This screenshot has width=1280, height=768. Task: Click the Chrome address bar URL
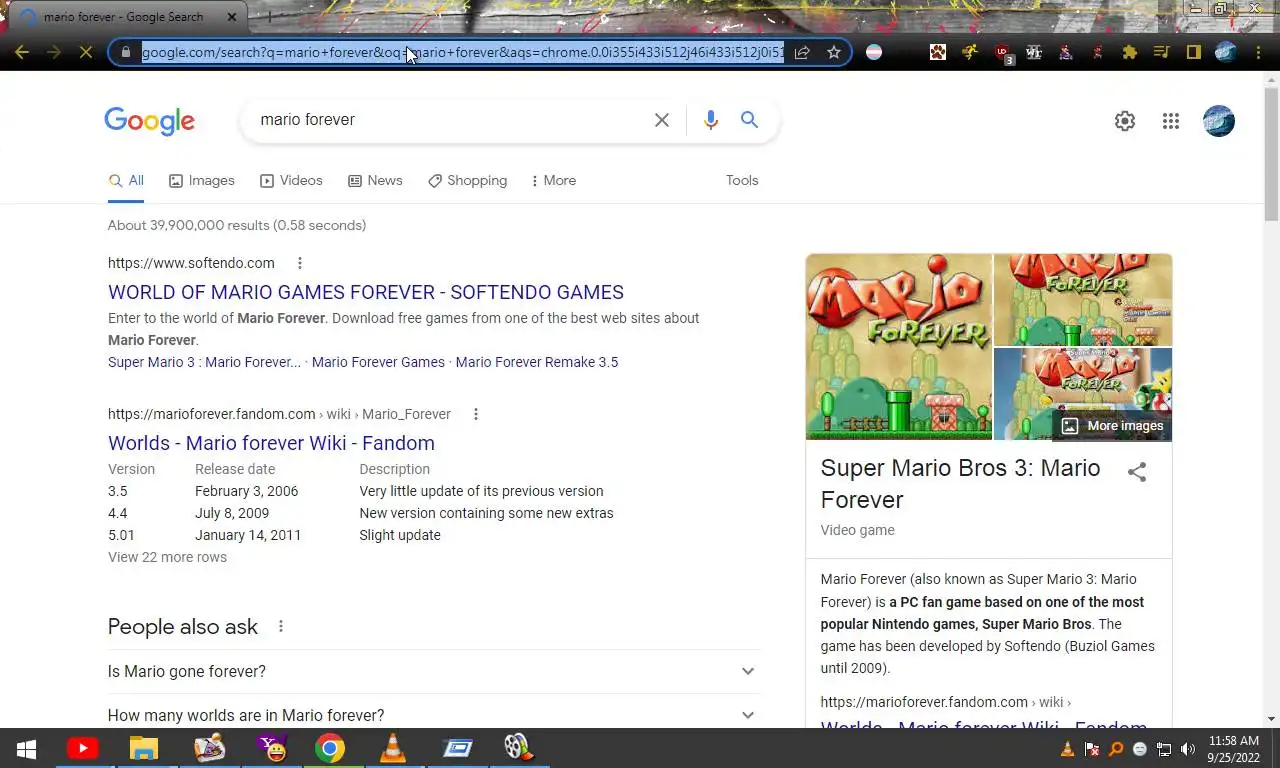coord(463,52)
